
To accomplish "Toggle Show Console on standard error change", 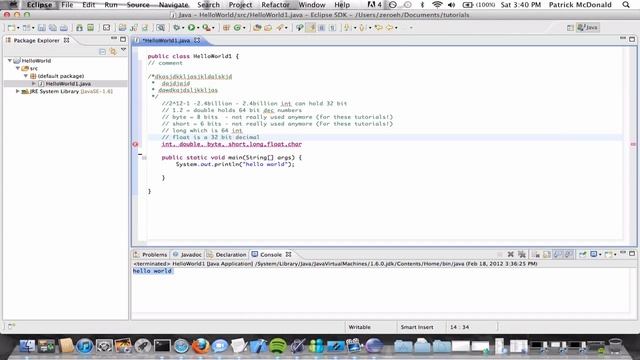I will point(569,254).
